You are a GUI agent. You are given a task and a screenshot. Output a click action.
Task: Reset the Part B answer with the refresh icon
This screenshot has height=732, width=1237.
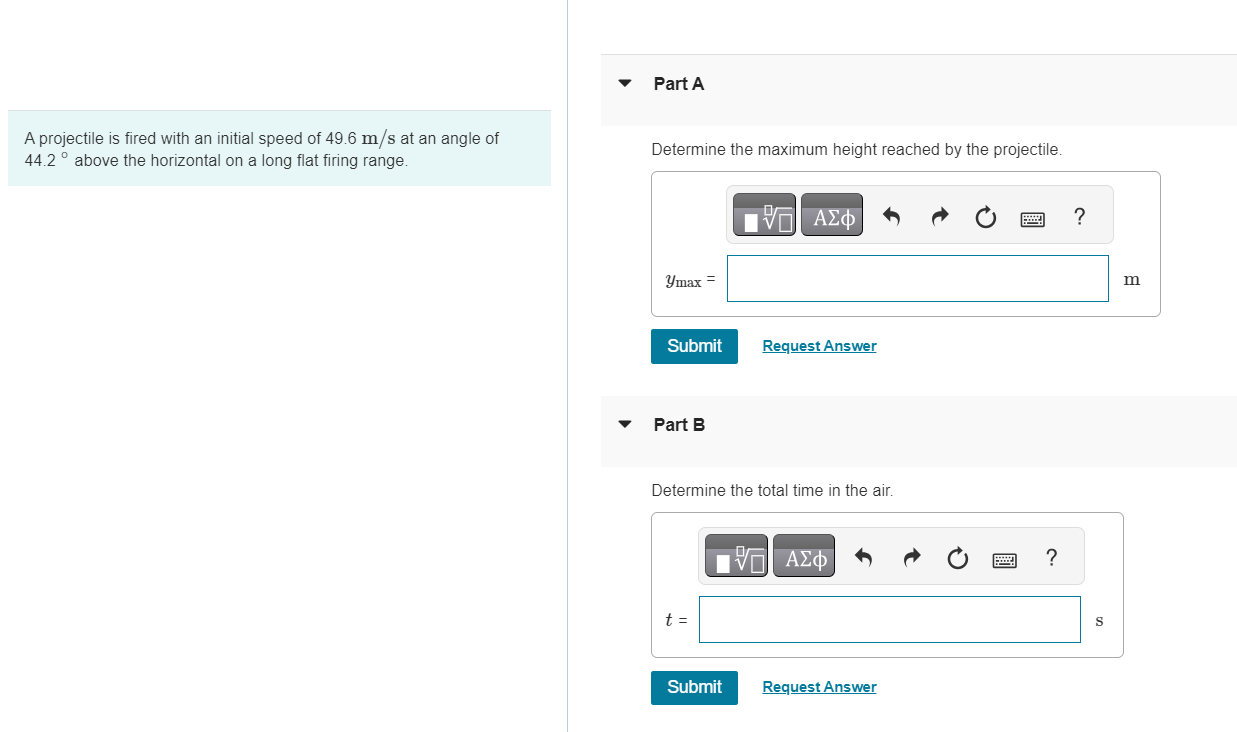point(957,558)
